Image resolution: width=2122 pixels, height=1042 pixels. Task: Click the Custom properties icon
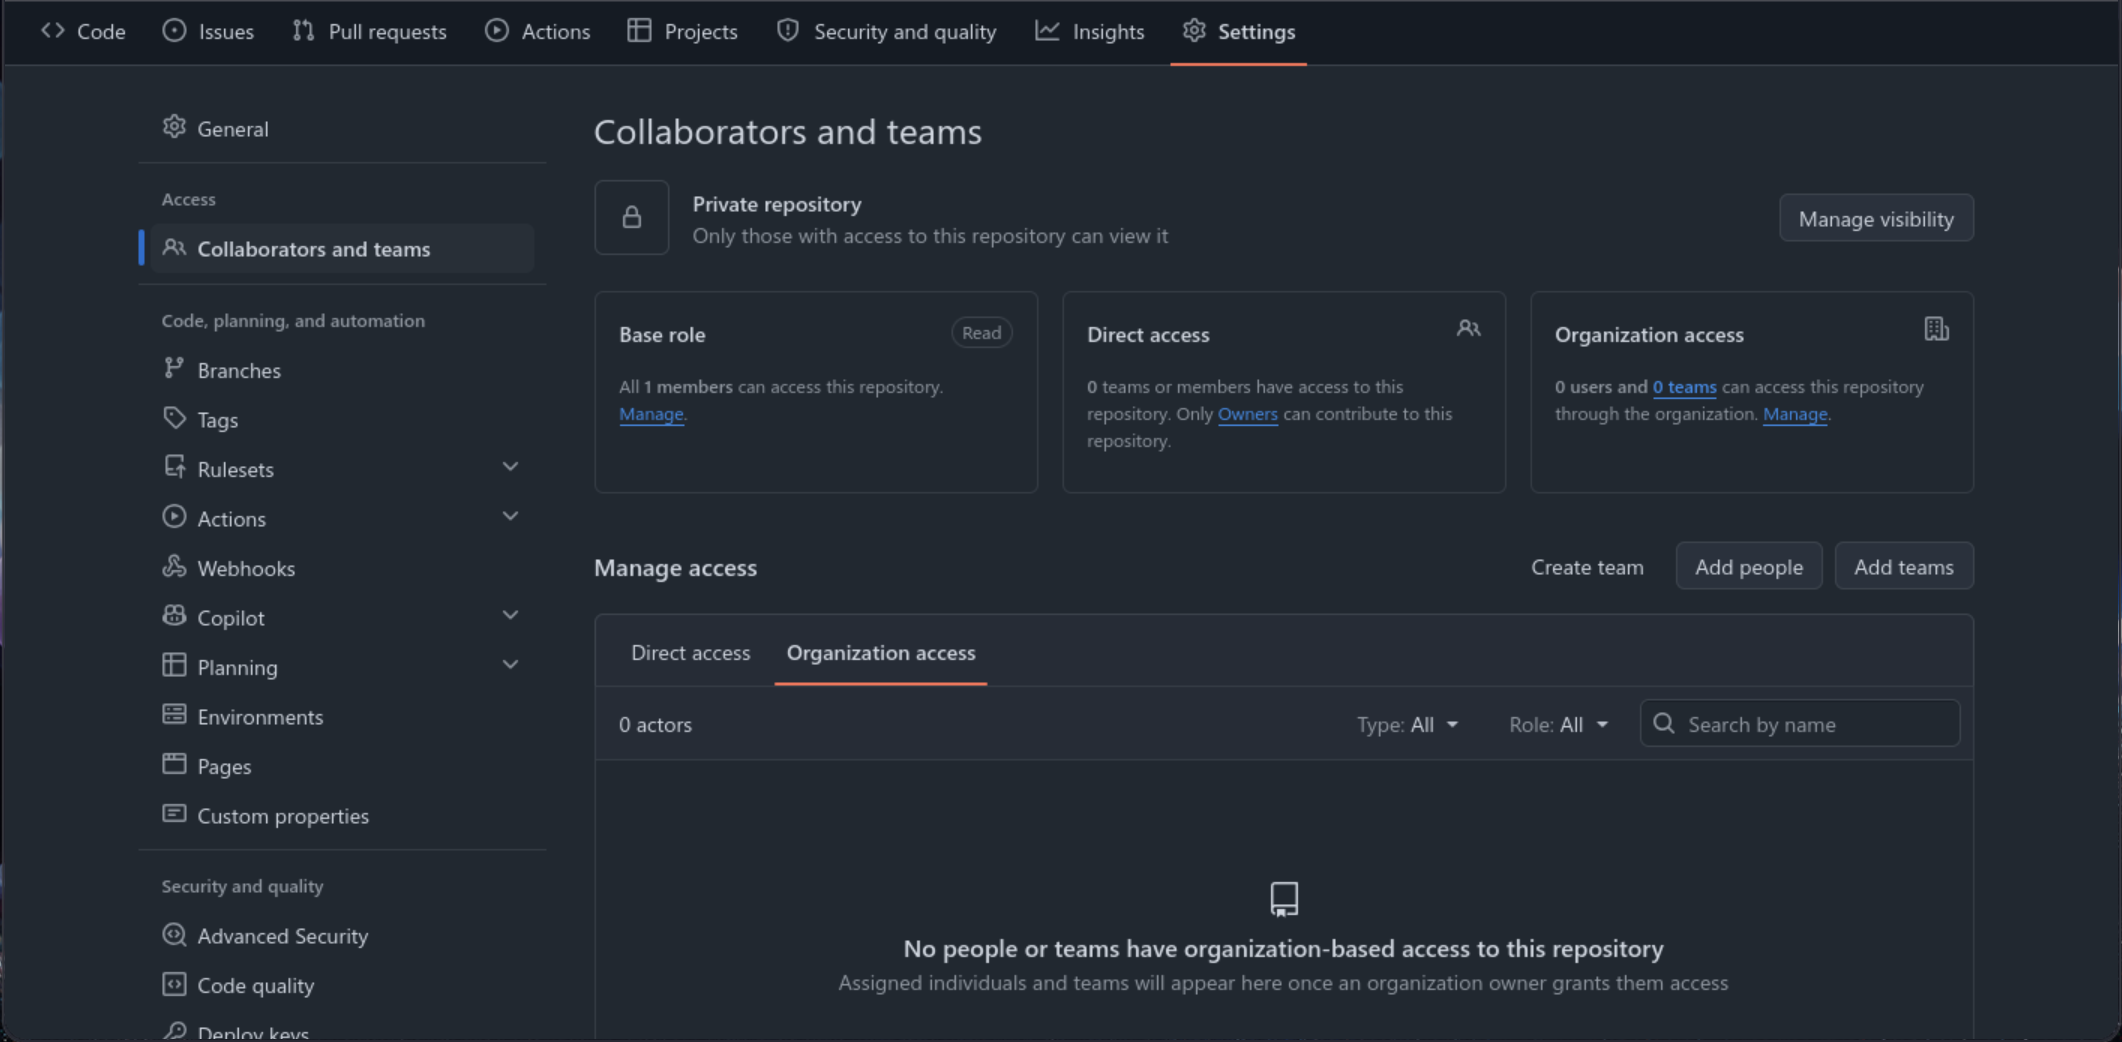click(x=174, y=814)
